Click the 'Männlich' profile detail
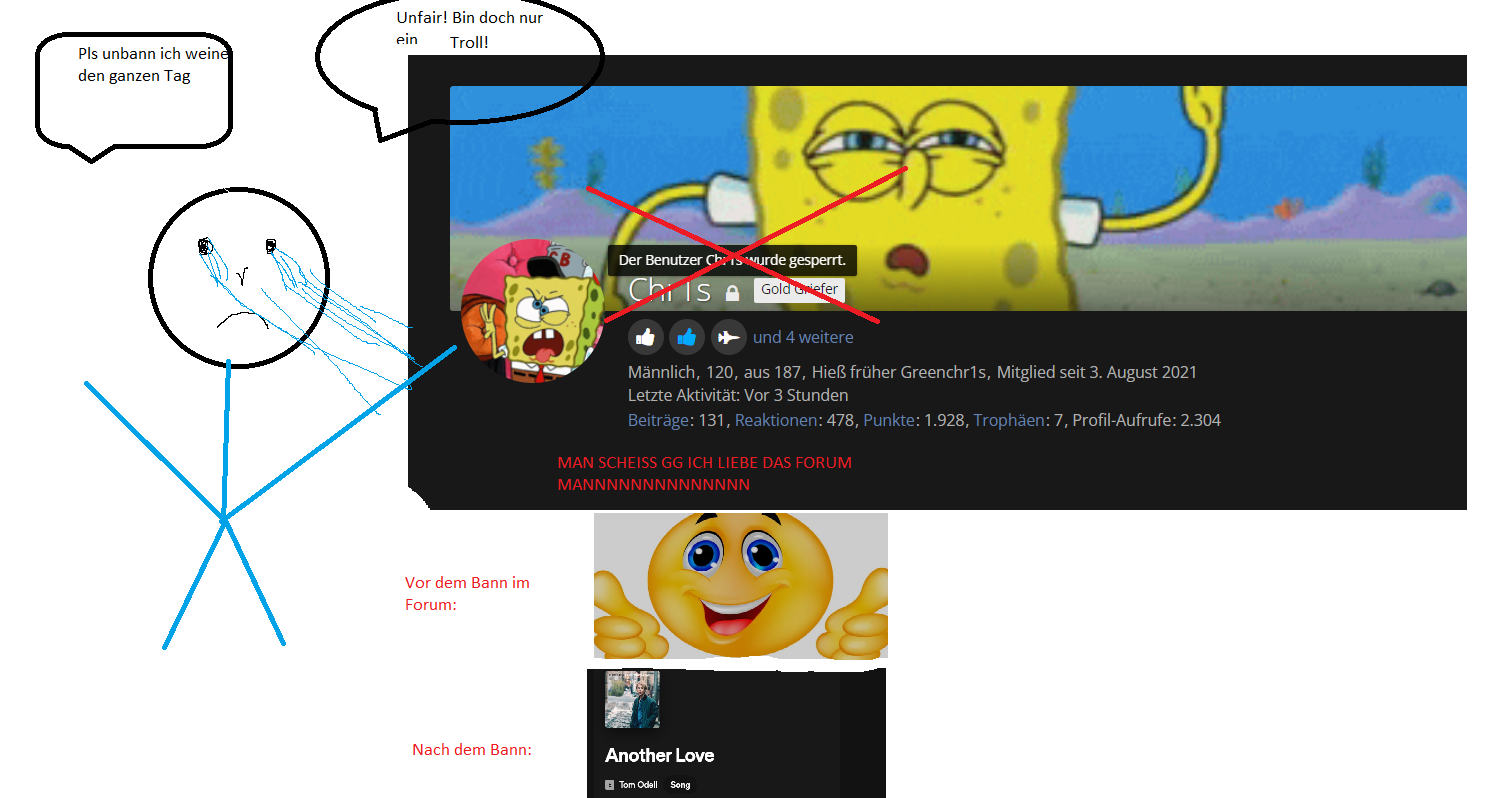Viewport: 1486px width, 798px height. pos(661,372)
